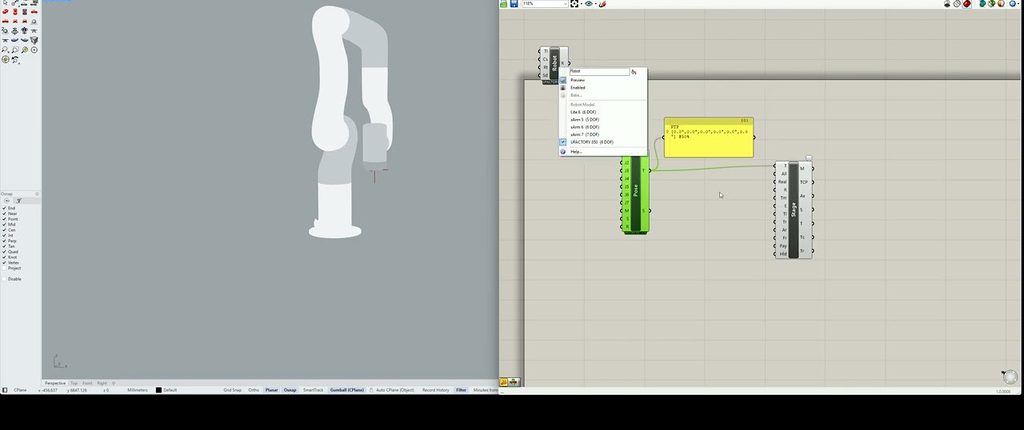Toggle SmartTrack in the status bar
This screenshot has width=1024, height=430.
click(313, 390)
